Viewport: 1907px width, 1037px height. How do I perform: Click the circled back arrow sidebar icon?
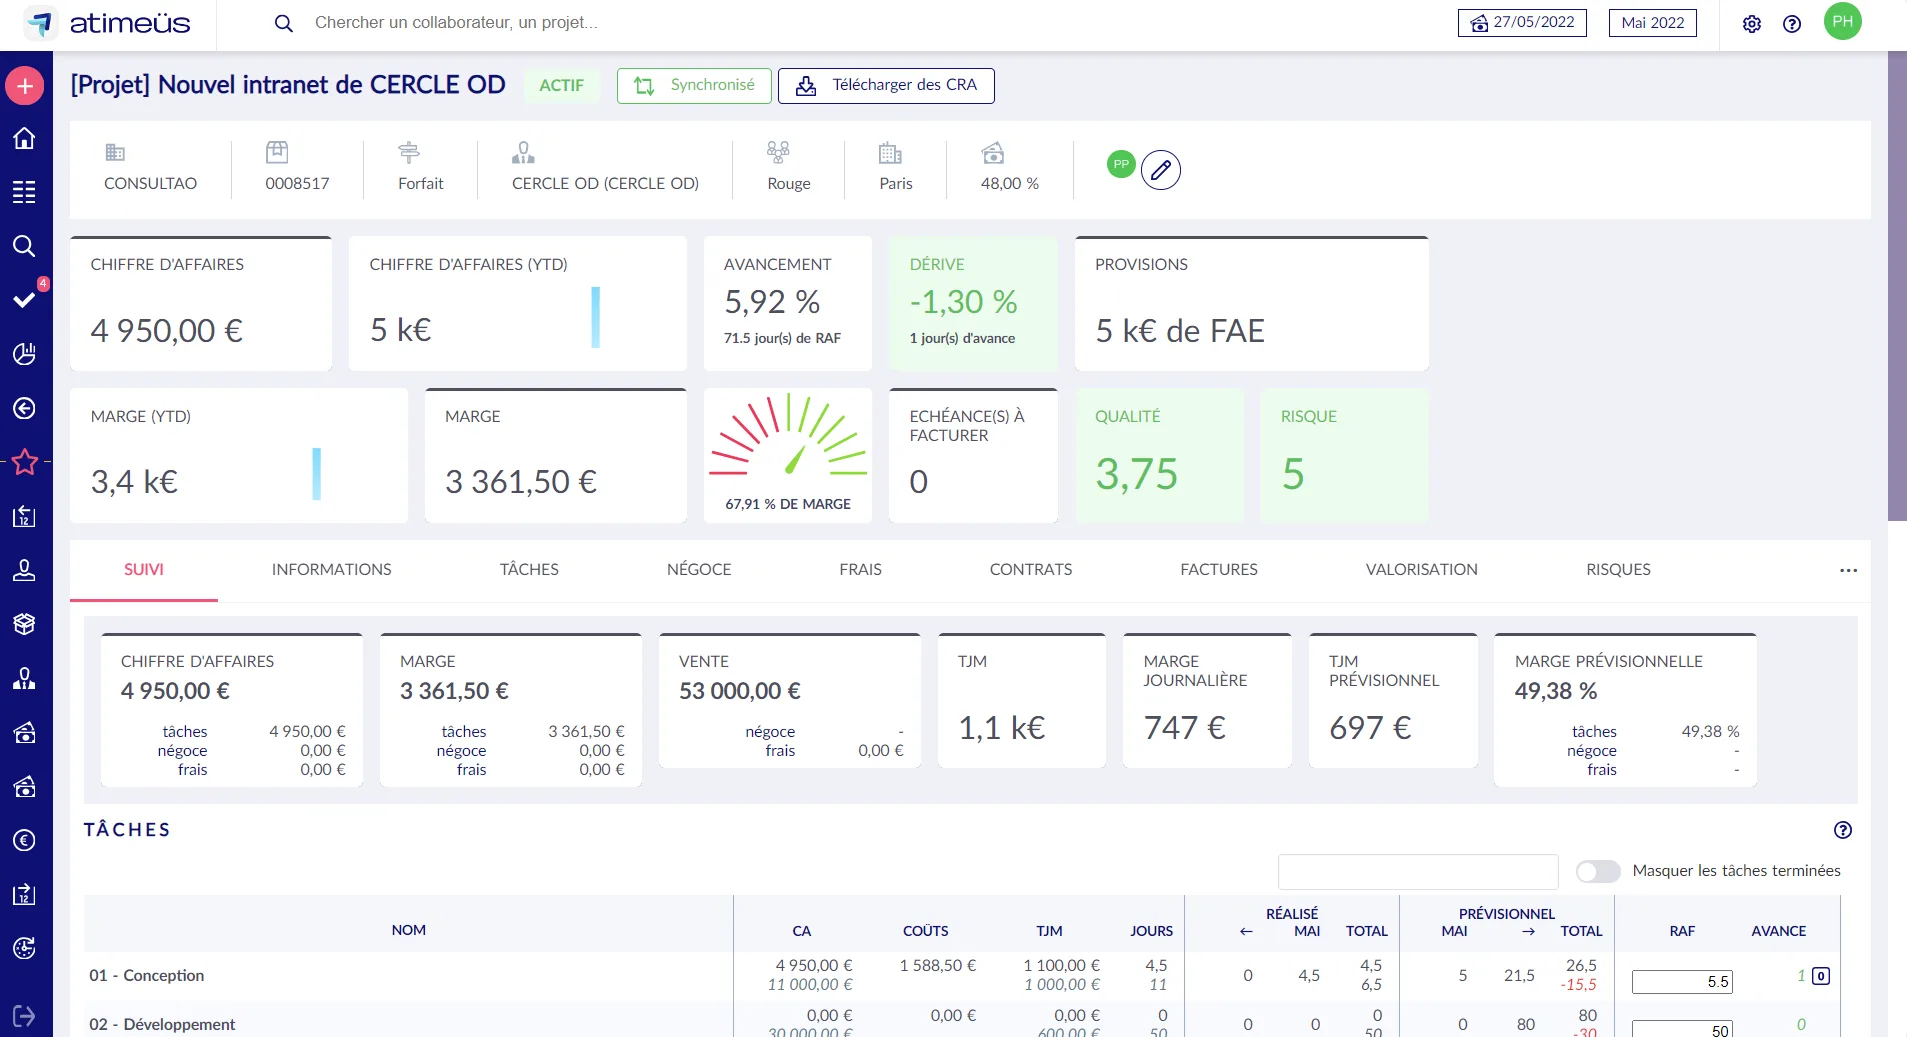click(25, 408)
